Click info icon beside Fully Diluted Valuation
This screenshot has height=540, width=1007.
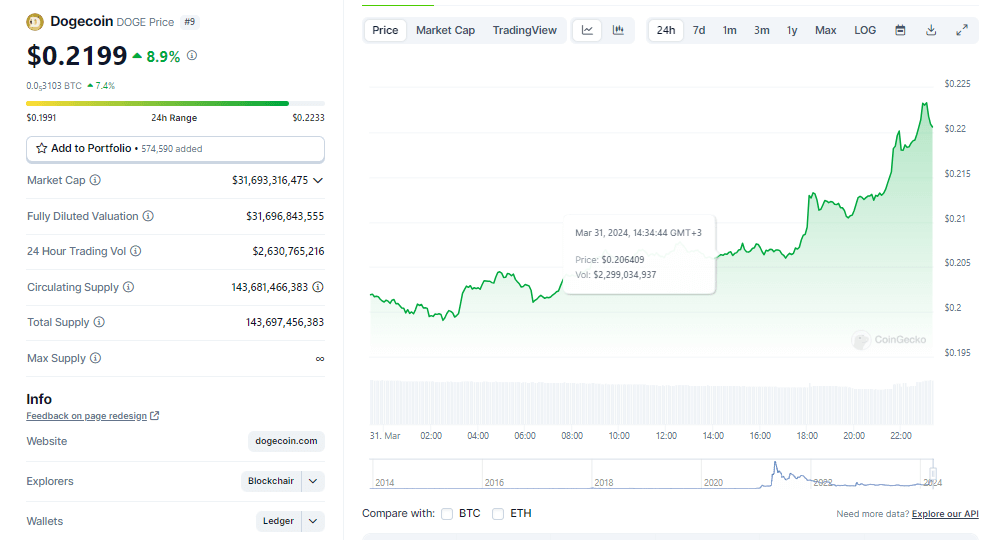coord(148,216)
